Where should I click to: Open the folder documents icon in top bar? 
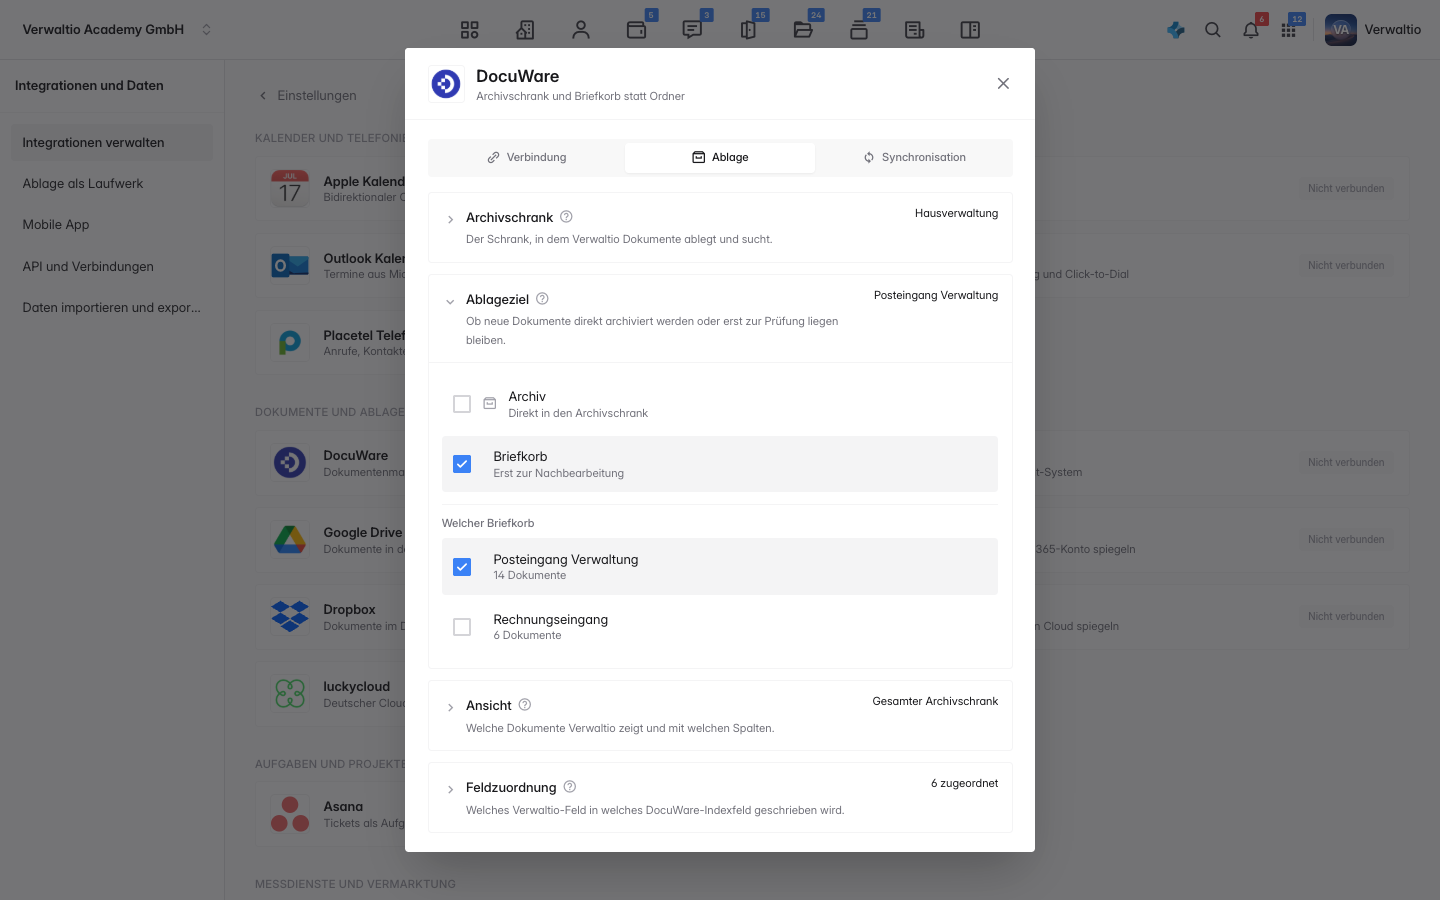click(803, 30)
